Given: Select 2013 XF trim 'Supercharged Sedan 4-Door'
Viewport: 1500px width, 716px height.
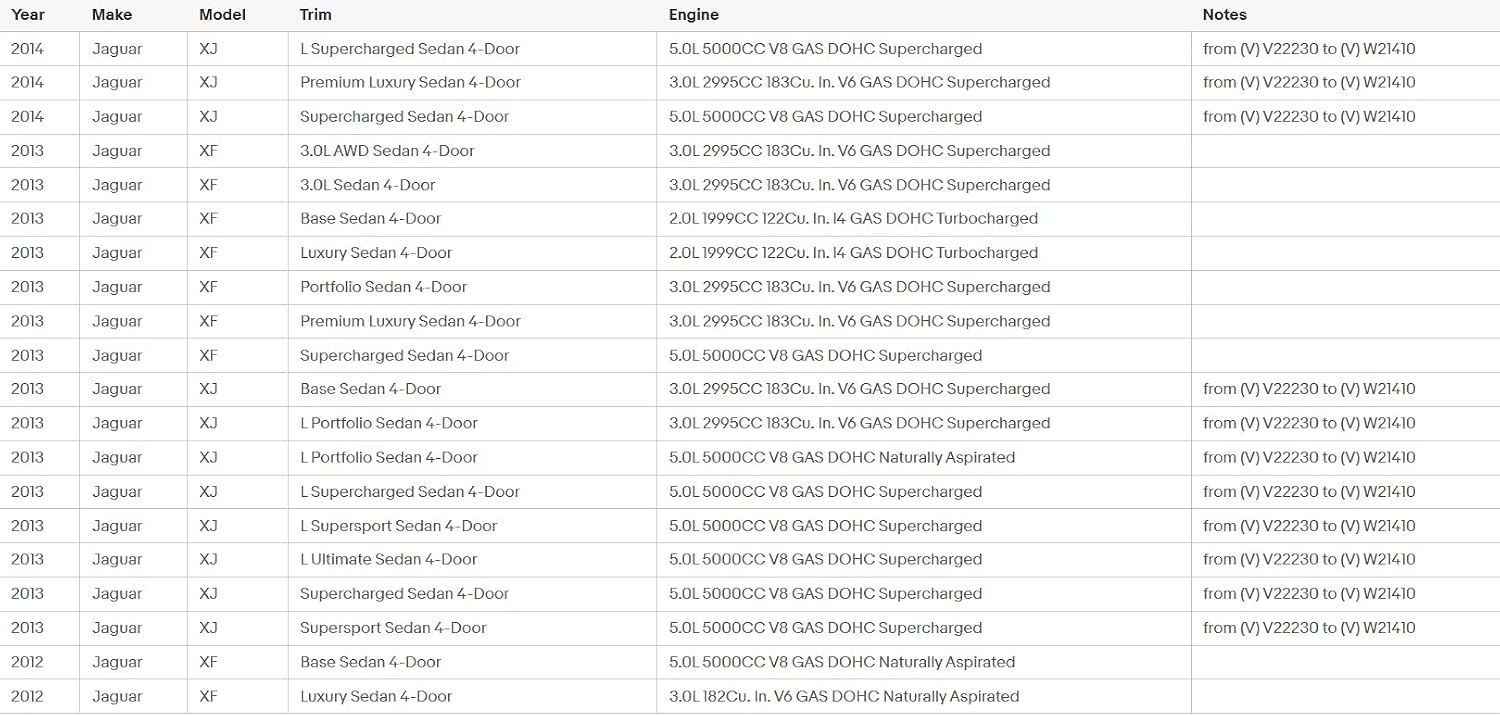Looking at the screenshot, I should [x=405, y=355].
